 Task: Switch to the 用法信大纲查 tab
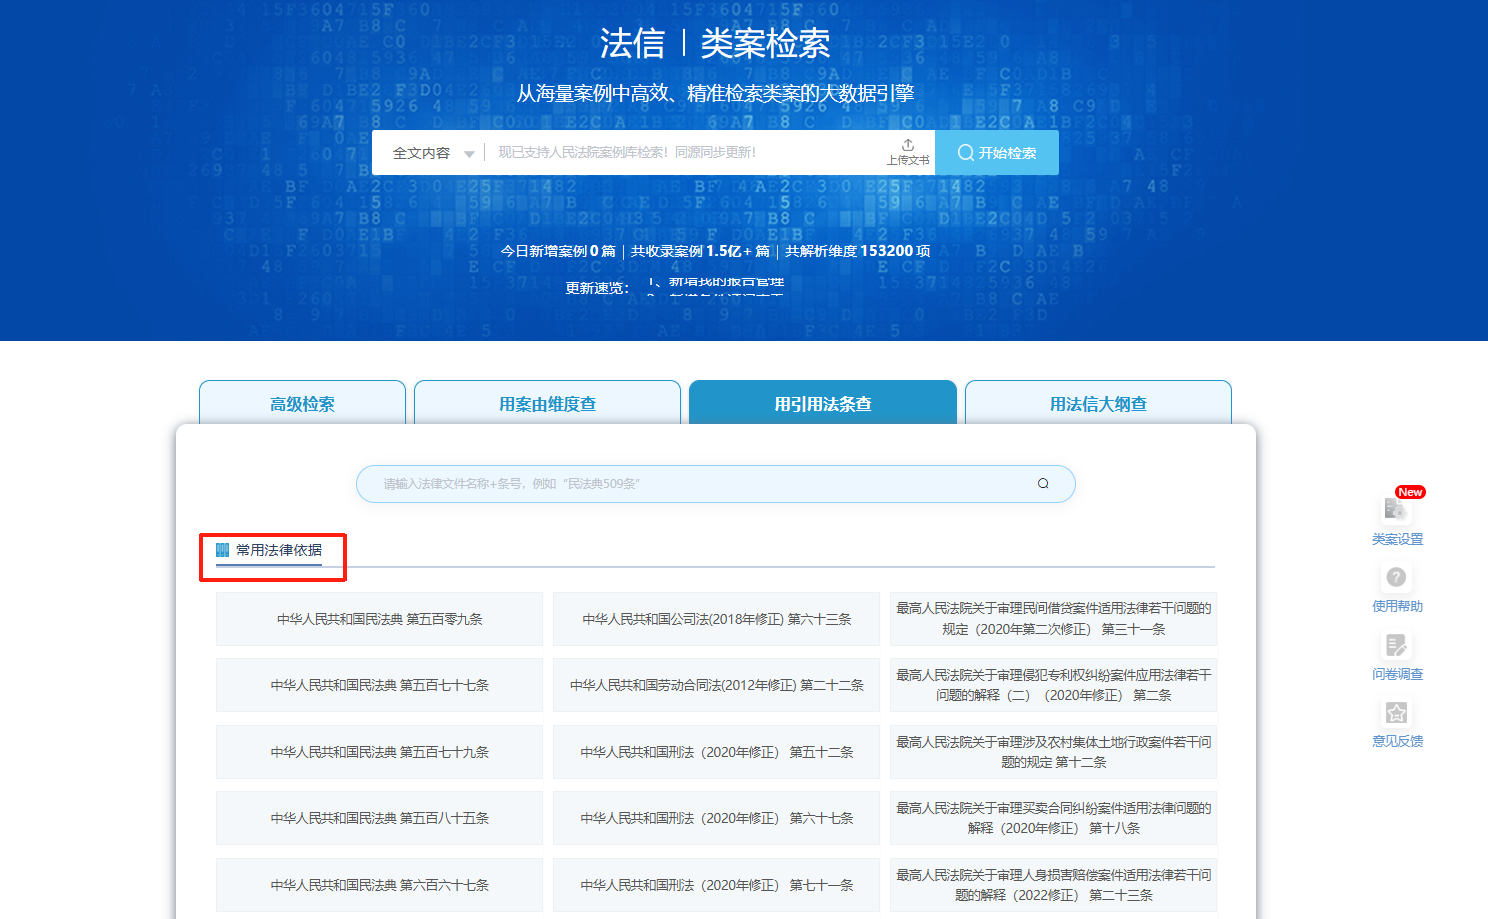tap(1098, 403)
